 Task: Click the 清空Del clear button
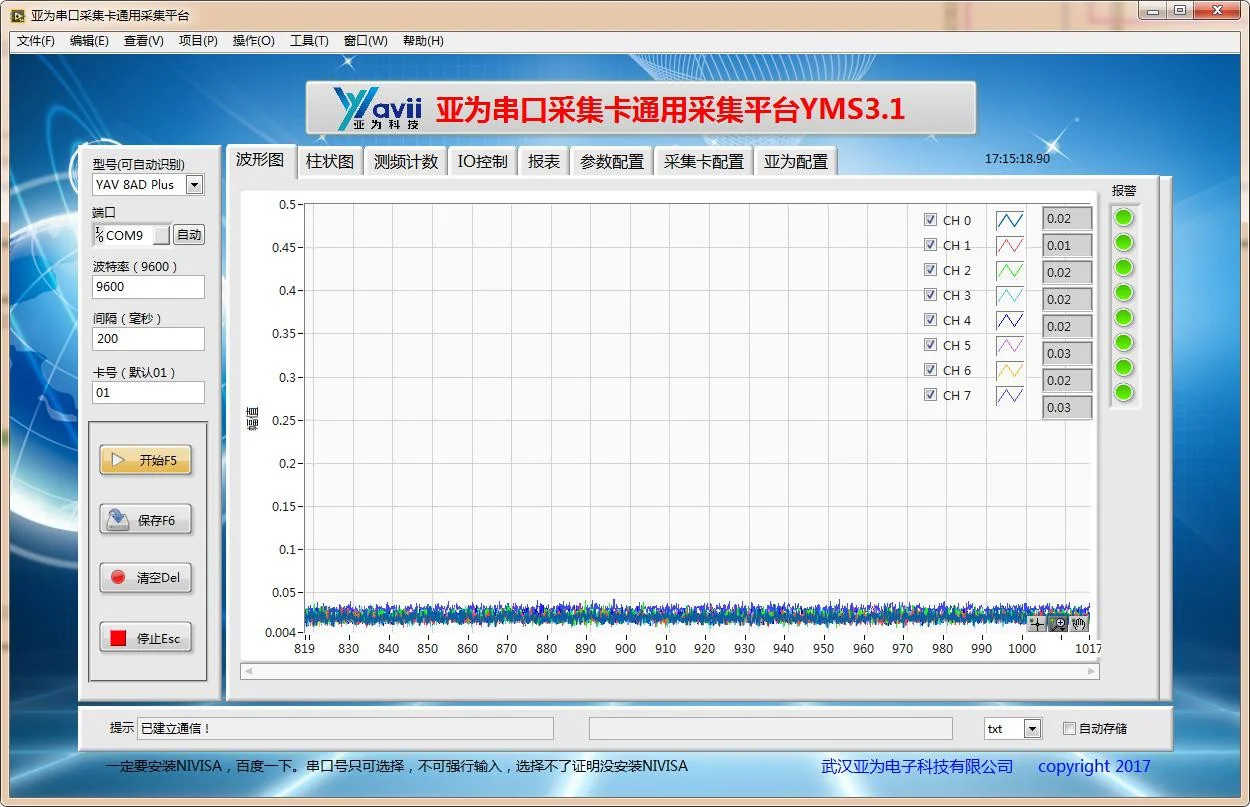(146, 578)
